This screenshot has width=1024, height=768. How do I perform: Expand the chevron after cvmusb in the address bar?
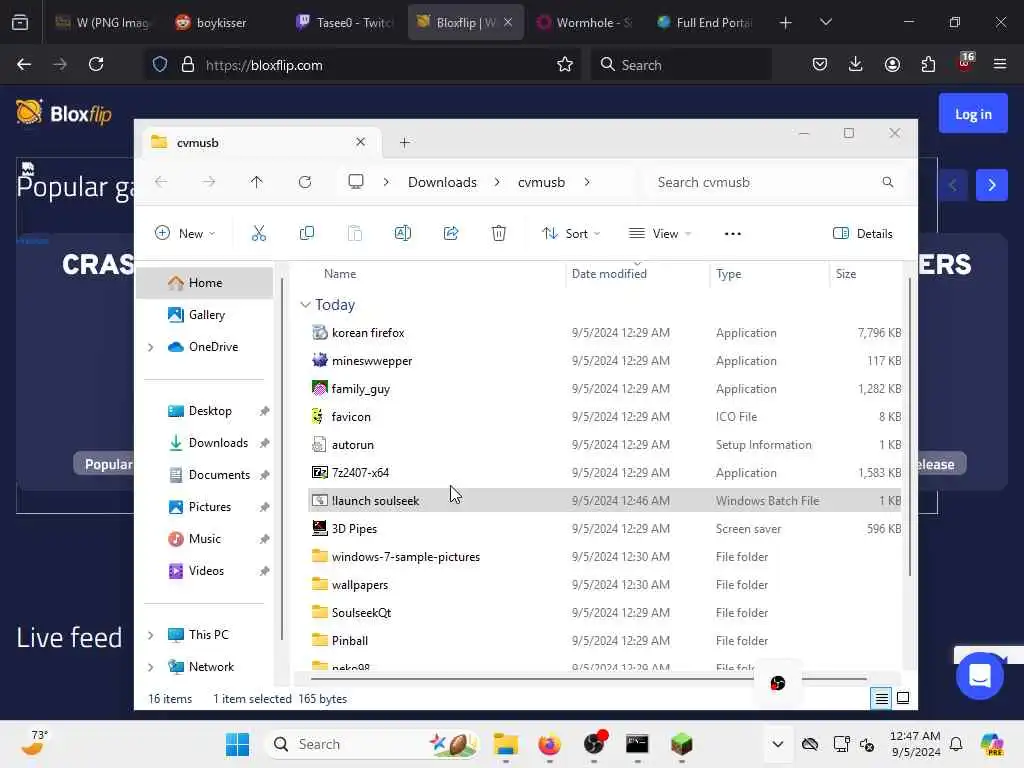(586, 182)
